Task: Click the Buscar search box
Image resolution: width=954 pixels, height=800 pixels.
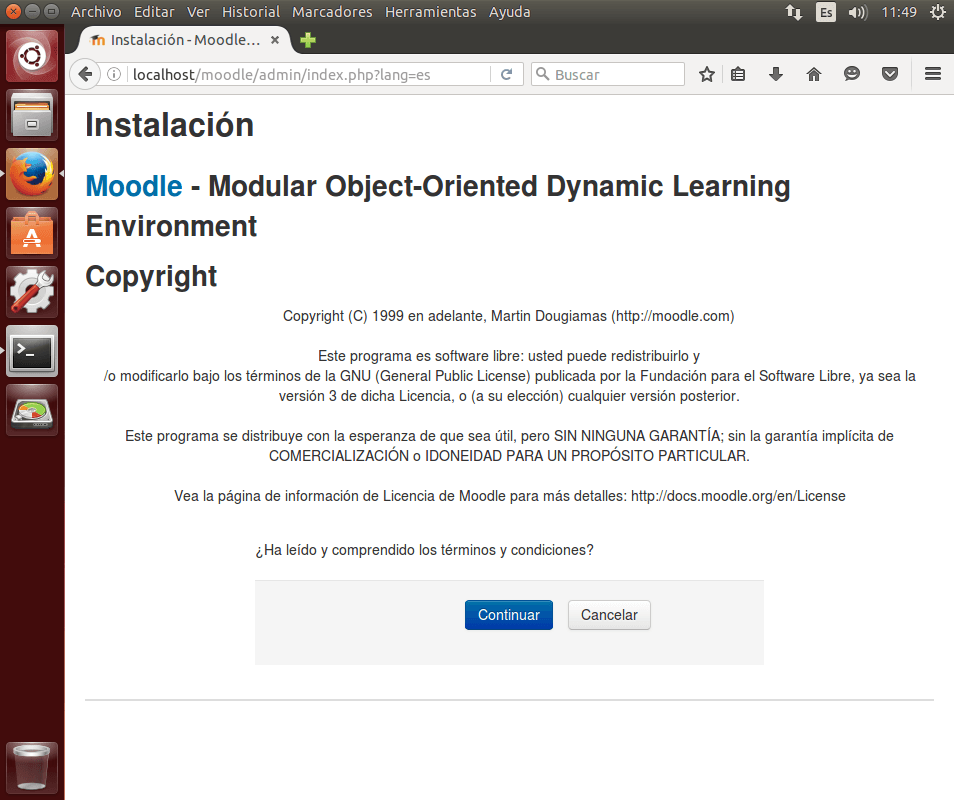Action: coord(608,74)
